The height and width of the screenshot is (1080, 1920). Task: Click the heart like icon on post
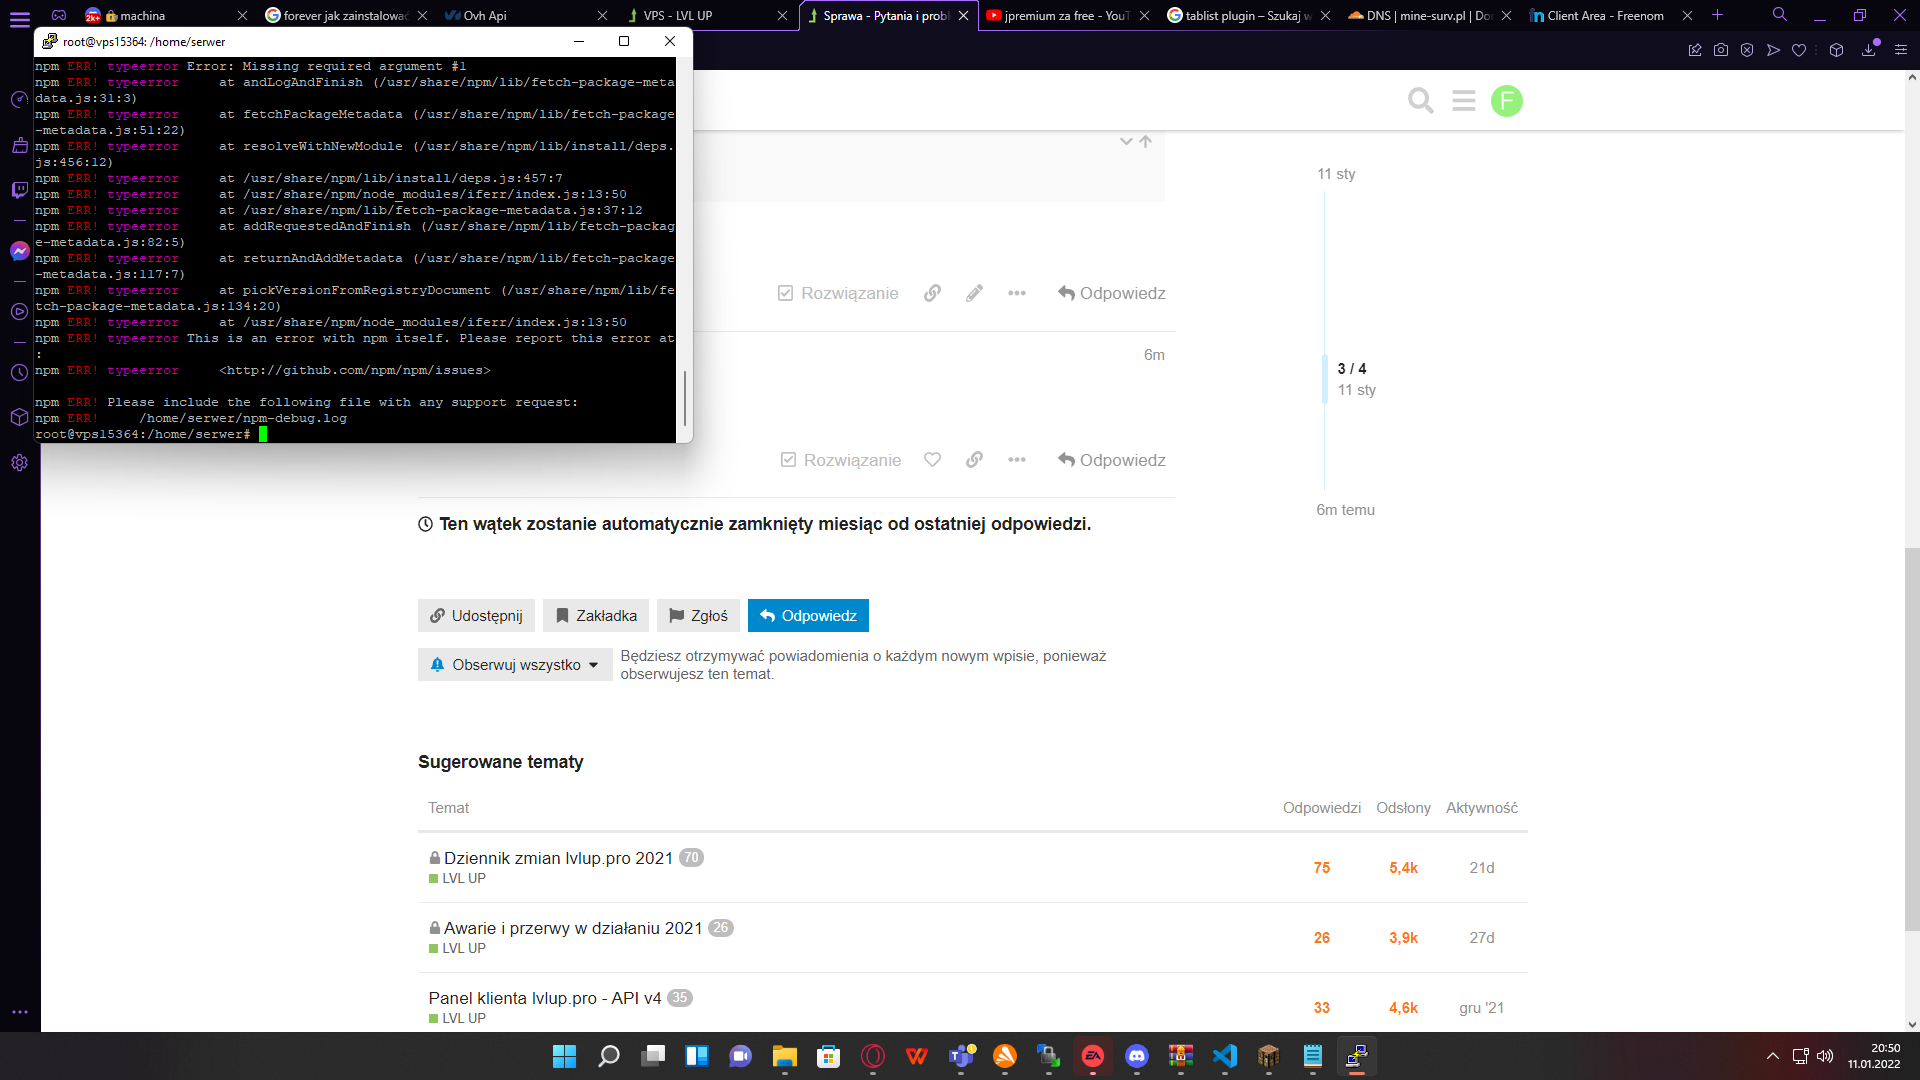pos(932,460)
